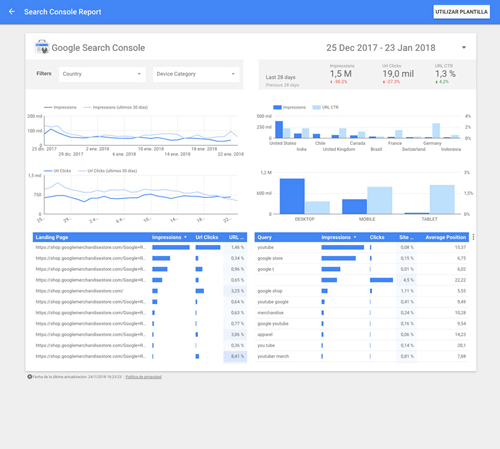Select the youtube query row
The image size is (500, 449).
tap(362, 247)
